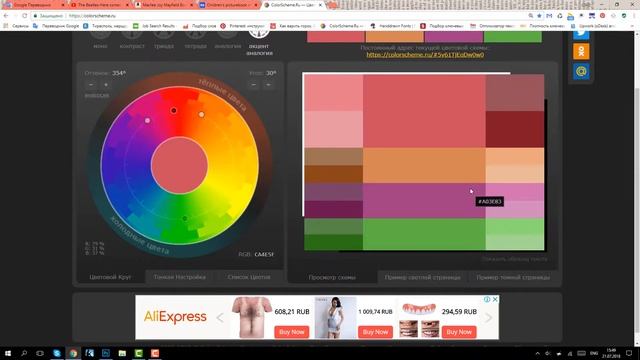Go back with browser back arrow
Image resolution: width=640 pixels, height=360 pixels.
pyautogui.click(x=6, y=16)
